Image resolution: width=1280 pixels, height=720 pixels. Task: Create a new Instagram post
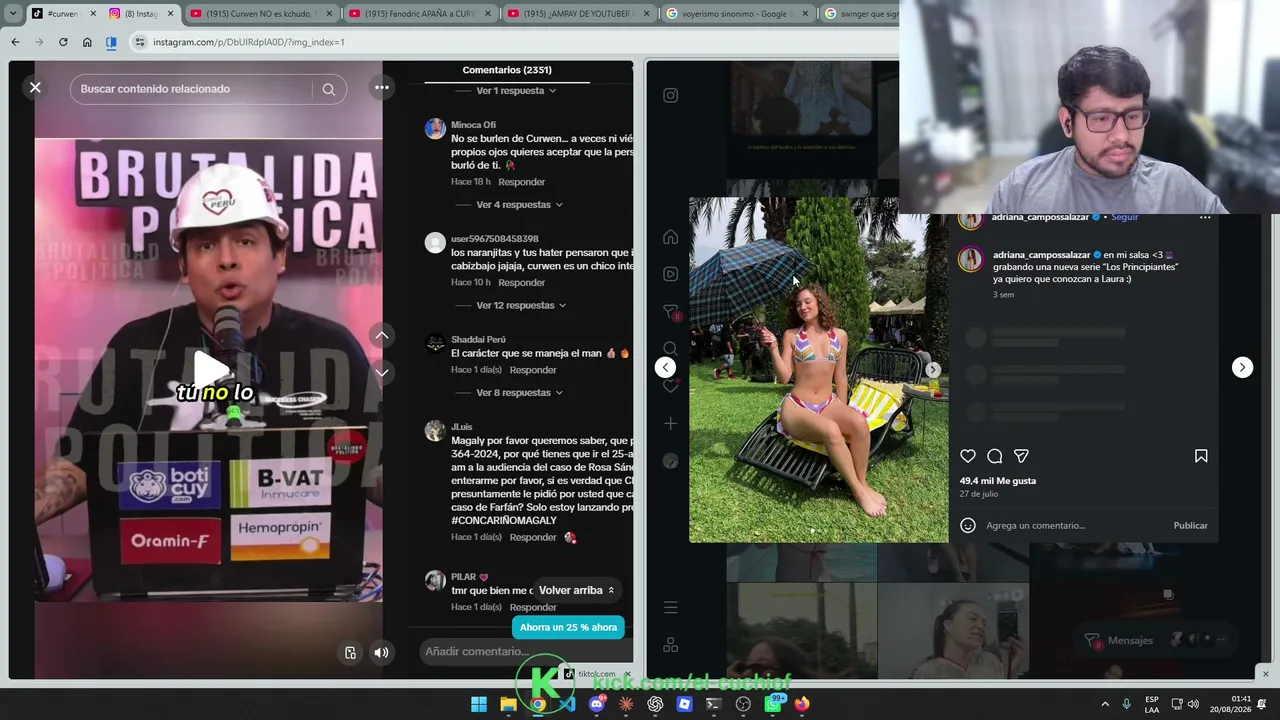[670, 424]
